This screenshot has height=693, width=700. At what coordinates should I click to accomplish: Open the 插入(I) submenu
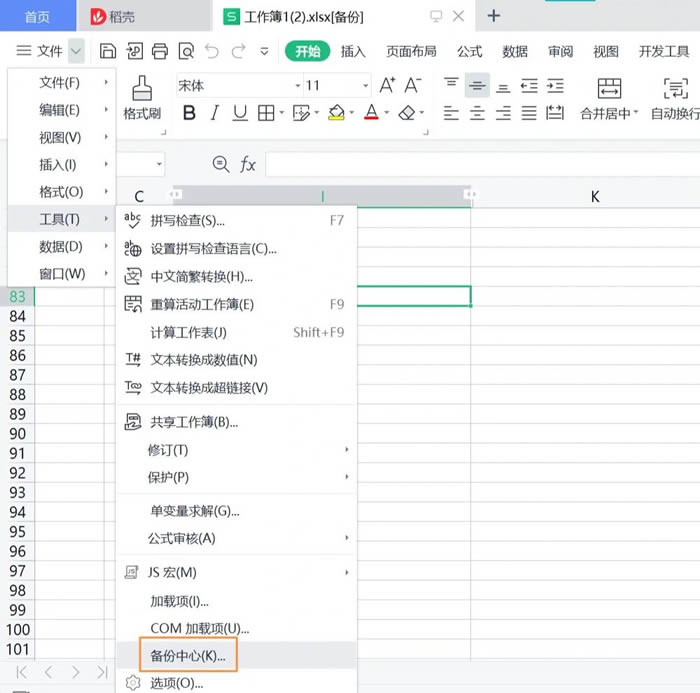(x=62, y=165)
